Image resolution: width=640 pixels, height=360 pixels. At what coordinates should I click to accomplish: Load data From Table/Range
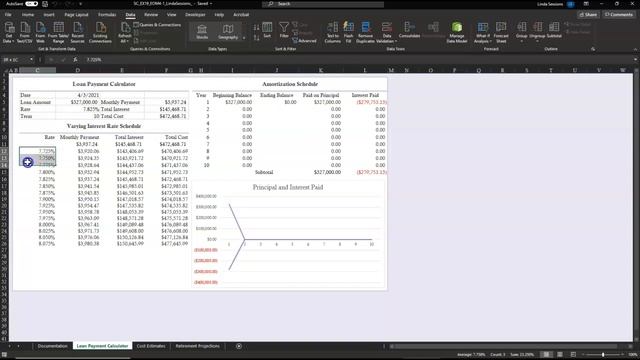click(58, 33)
